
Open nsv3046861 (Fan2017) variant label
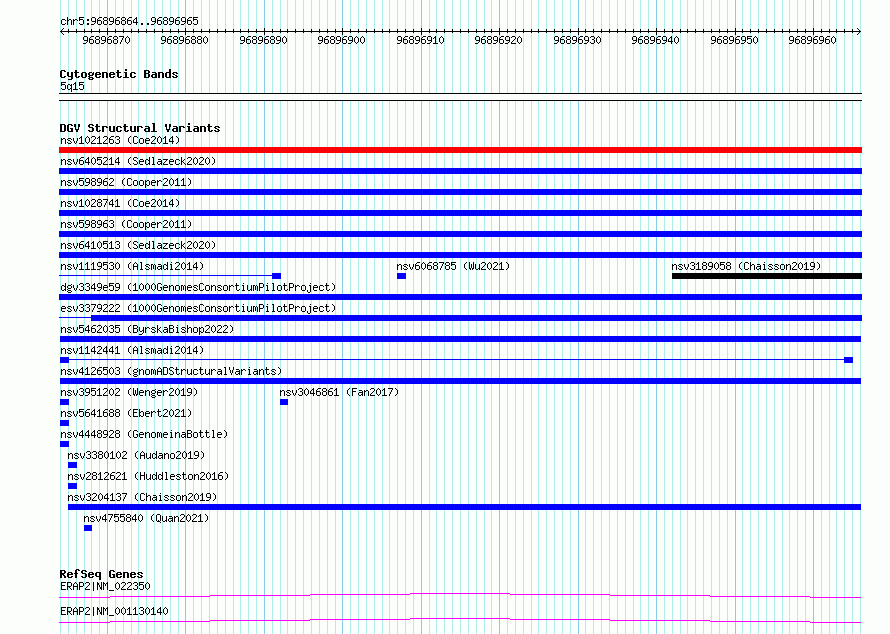[339, 392]
